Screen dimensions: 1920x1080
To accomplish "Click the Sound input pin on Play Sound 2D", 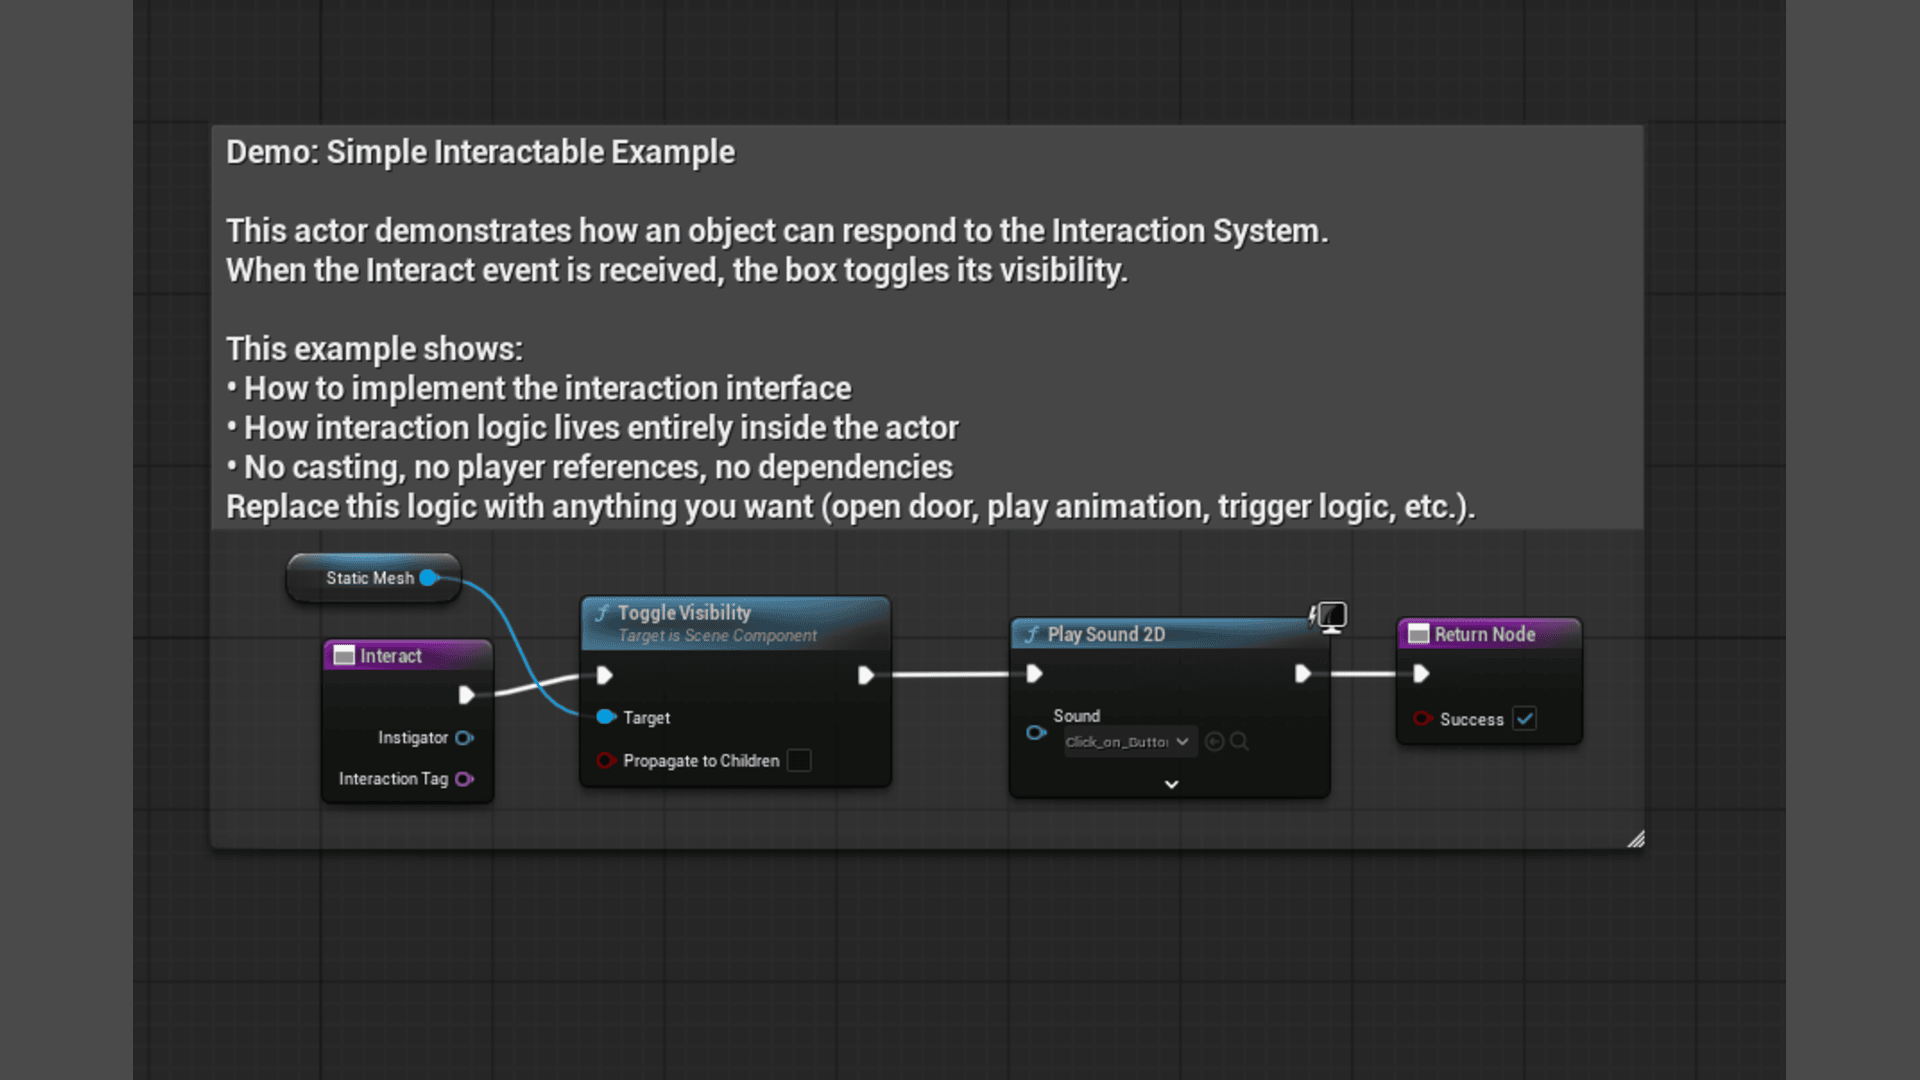I will click(1036, 733).
